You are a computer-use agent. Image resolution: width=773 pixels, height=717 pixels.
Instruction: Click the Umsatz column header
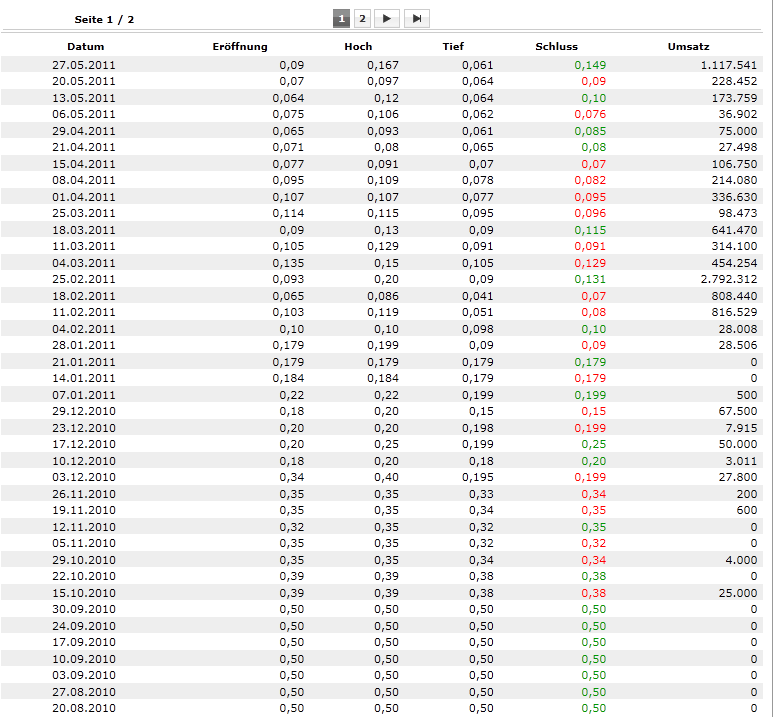(688, 46)
